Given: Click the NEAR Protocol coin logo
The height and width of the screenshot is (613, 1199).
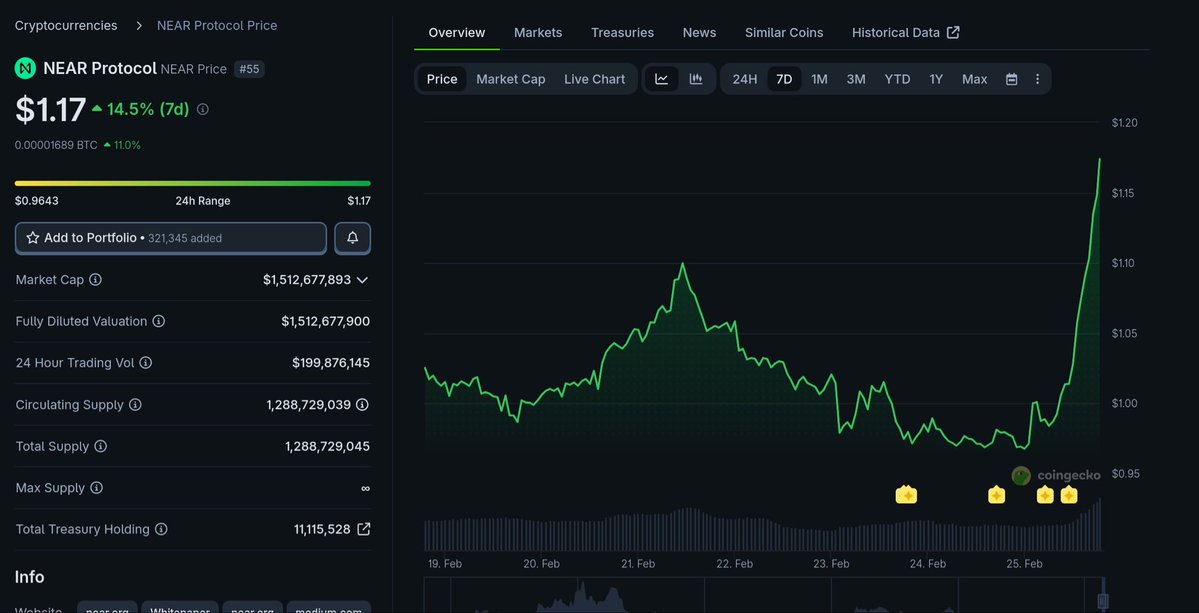Looking at the screenshot, I should 25,69.
